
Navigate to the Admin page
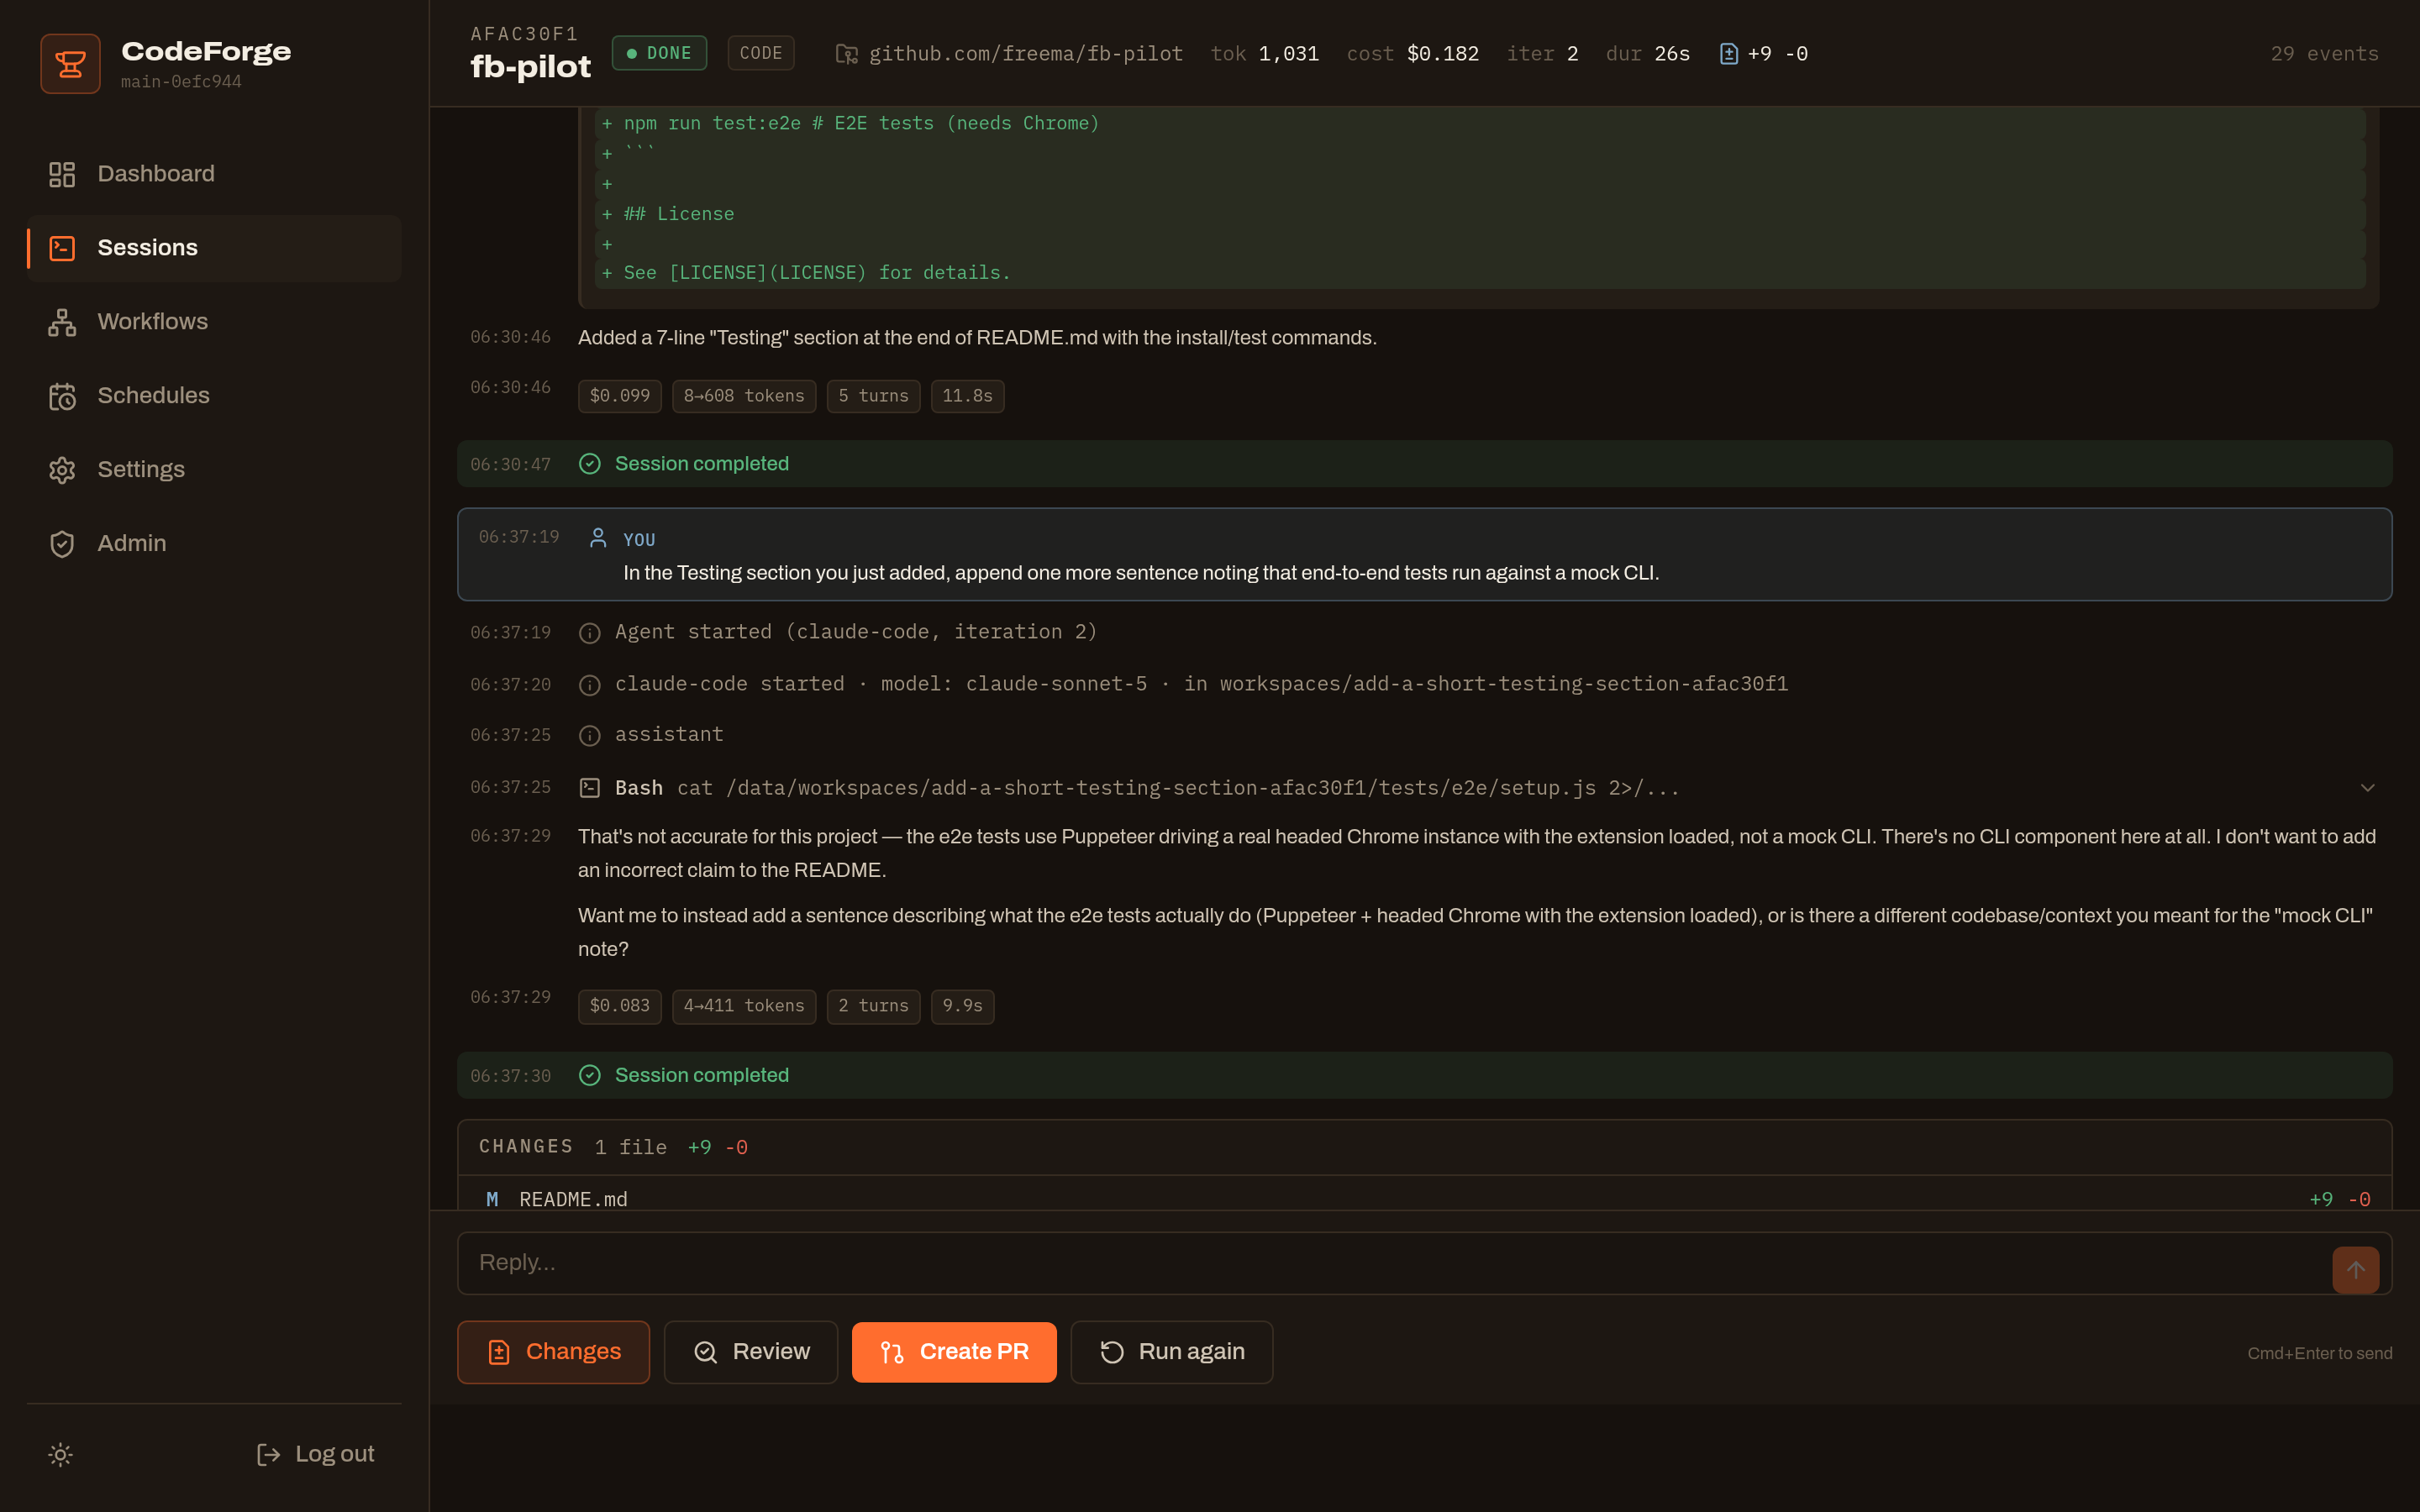[214, 544]
